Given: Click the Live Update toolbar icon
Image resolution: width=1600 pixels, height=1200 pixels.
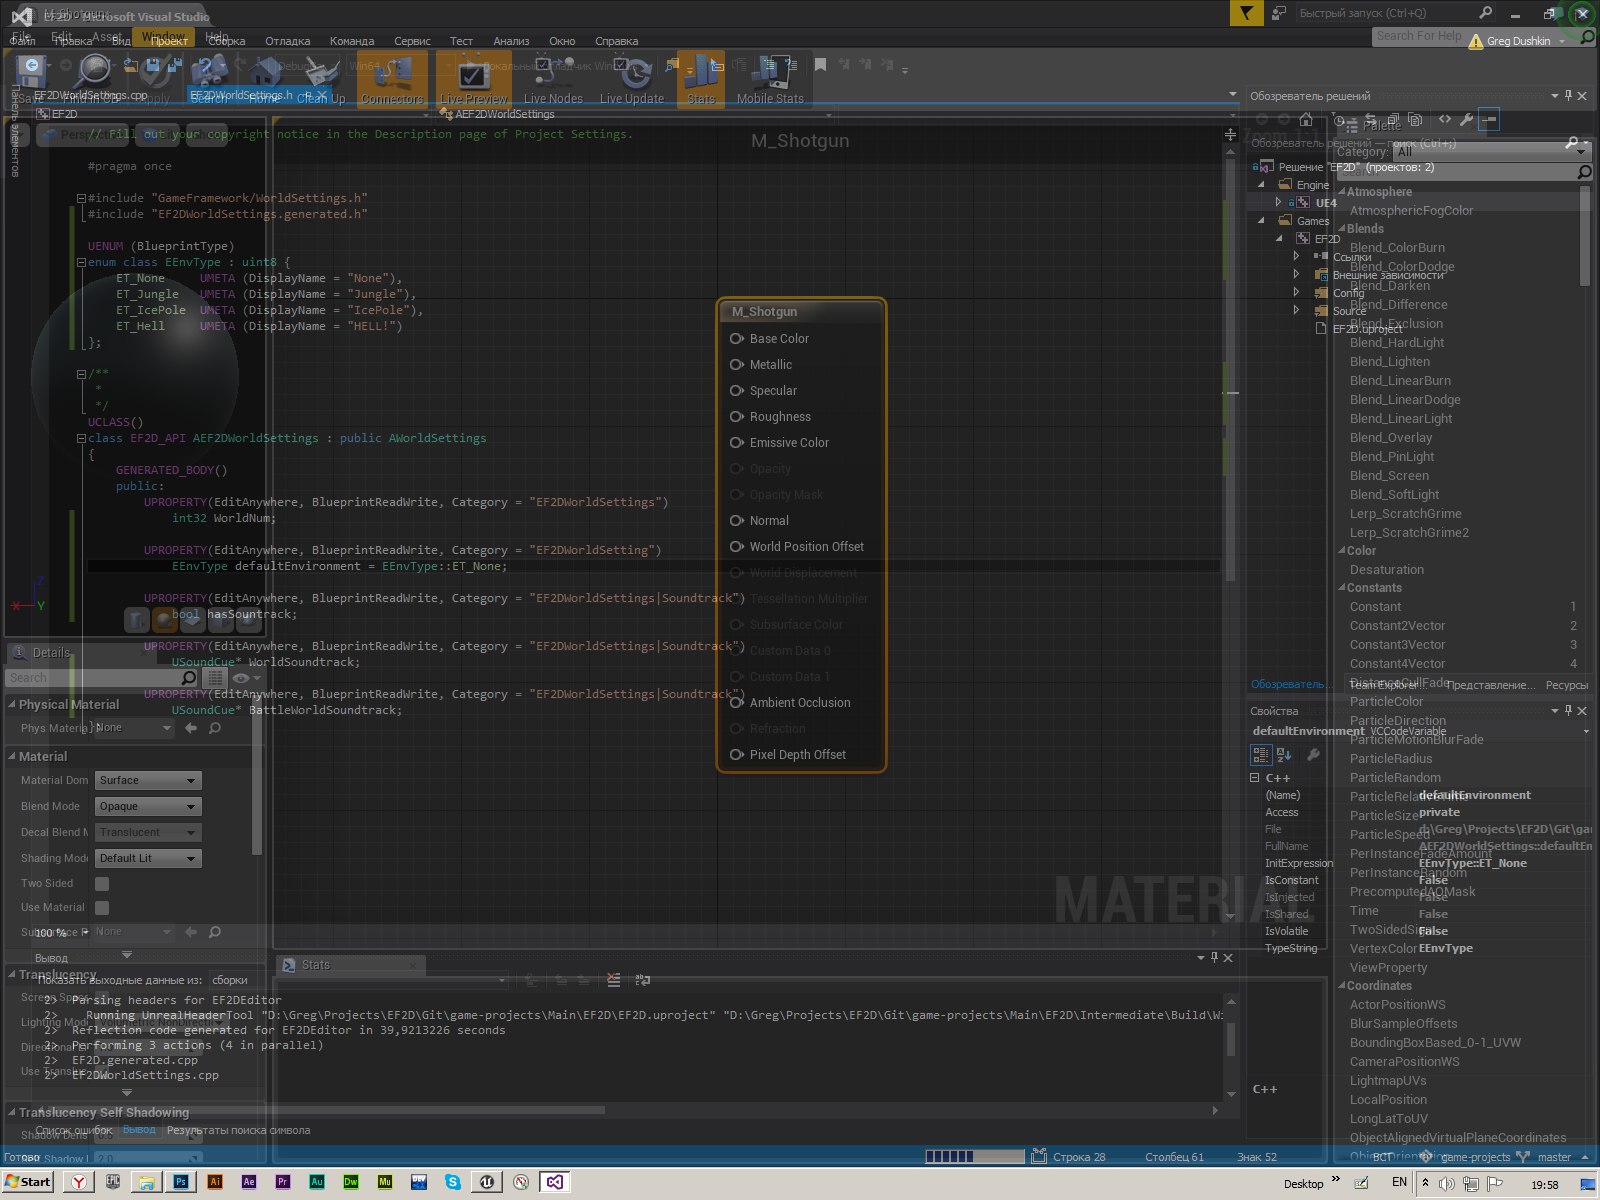Looking at the screenshot, I should tap(631, 72).
